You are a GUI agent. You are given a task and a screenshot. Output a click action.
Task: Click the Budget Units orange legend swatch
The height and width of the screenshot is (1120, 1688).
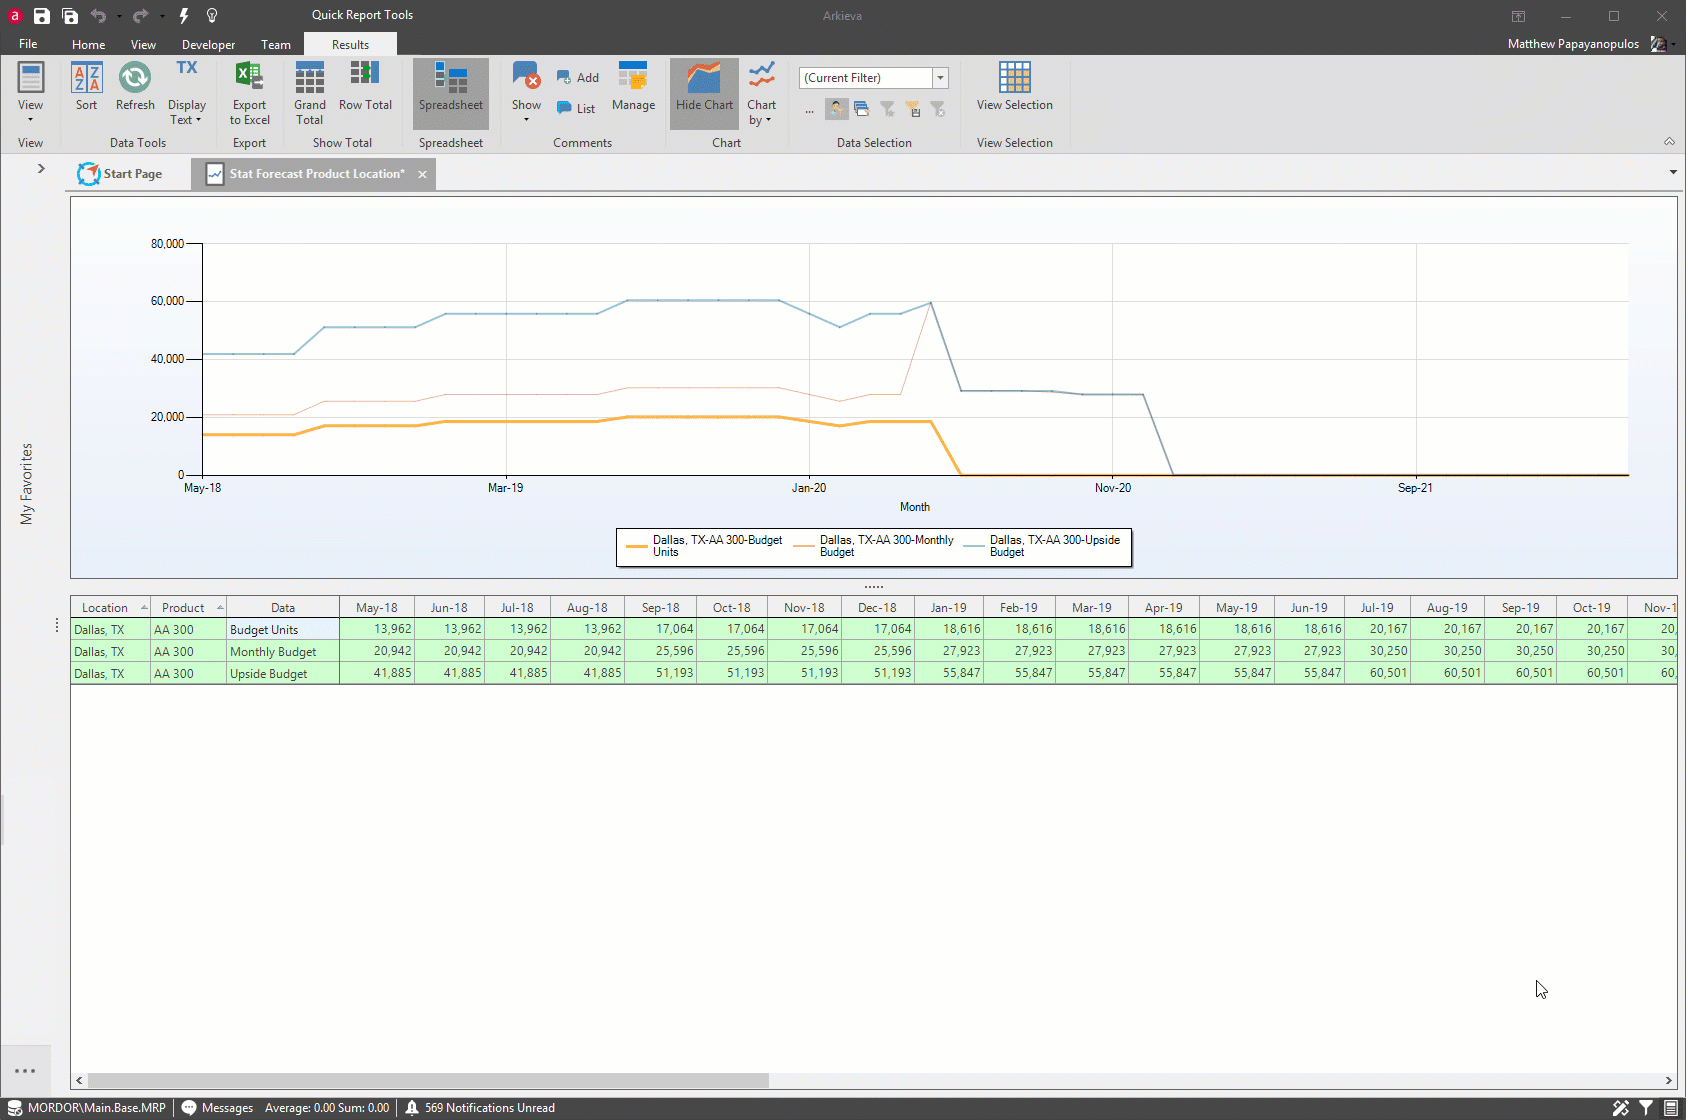coord(636,546)
